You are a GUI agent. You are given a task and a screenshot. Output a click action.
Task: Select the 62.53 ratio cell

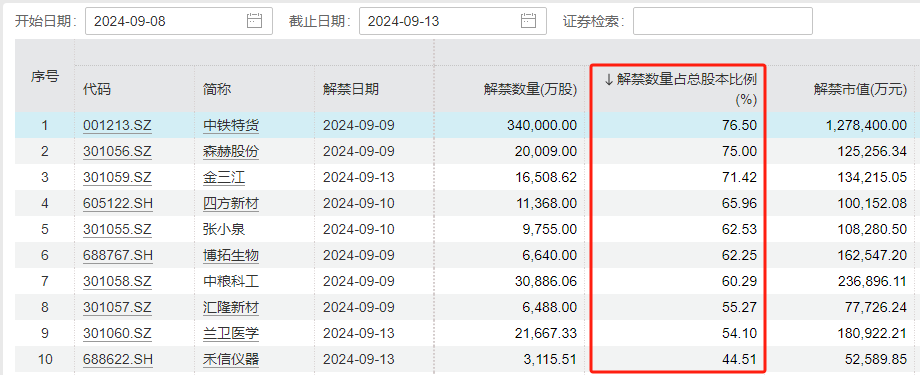[740, 229]
